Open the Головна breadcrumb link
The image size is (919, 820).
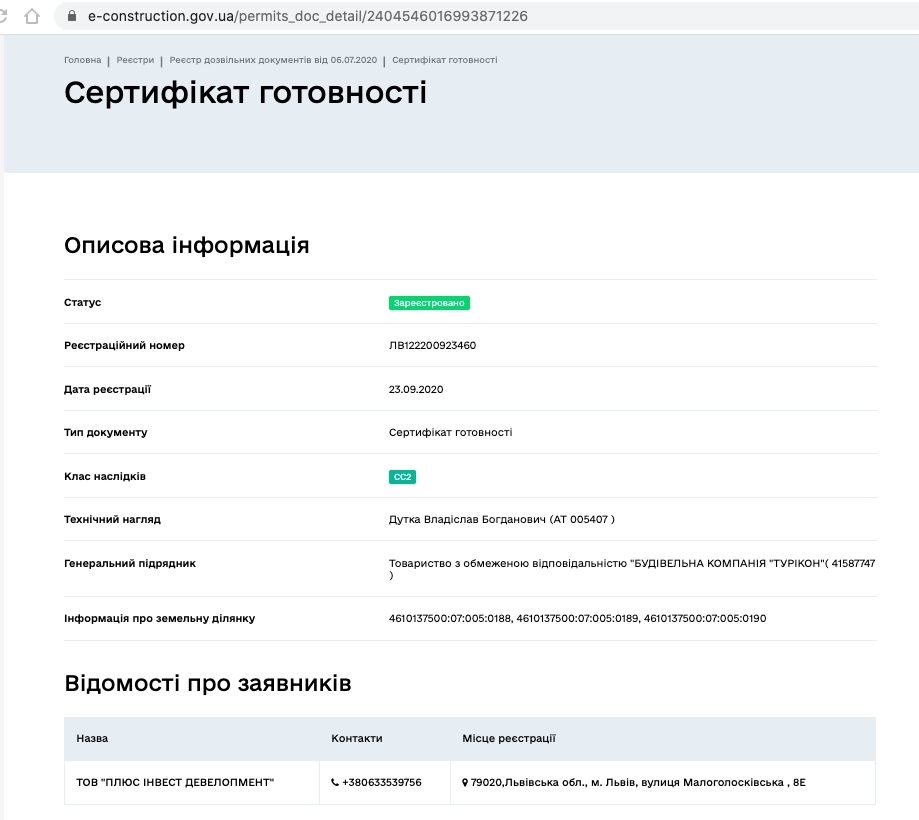(x=83, y=60)
